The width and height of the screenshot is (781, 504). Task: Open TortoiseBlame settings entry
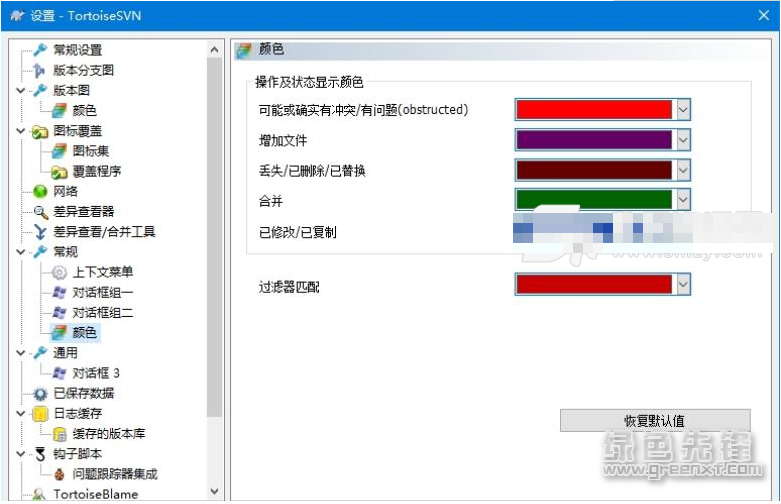(x=96, y=494)
